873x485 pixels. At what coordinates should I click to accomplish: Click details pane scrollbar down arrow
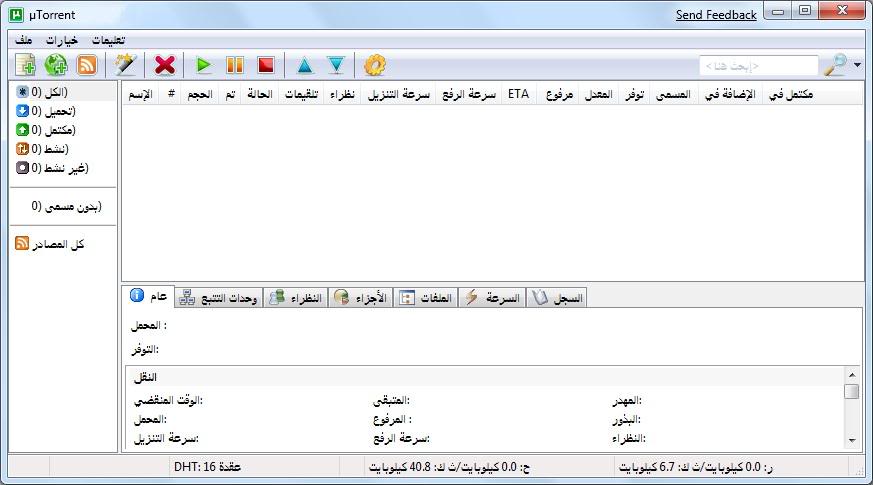point(852,440)
